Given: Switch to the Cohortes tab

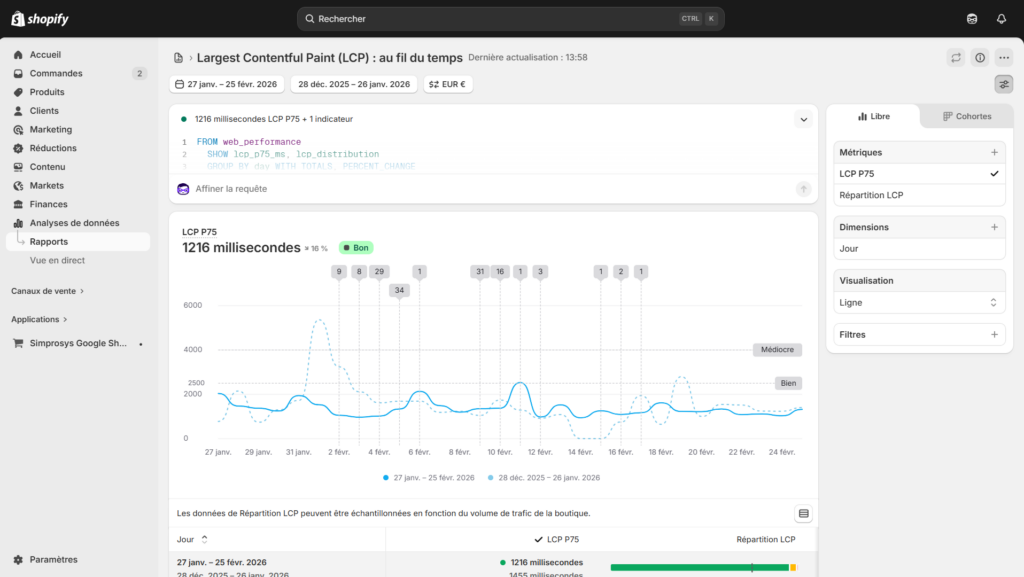Looking at the screenshot, I should coord(965,116).
